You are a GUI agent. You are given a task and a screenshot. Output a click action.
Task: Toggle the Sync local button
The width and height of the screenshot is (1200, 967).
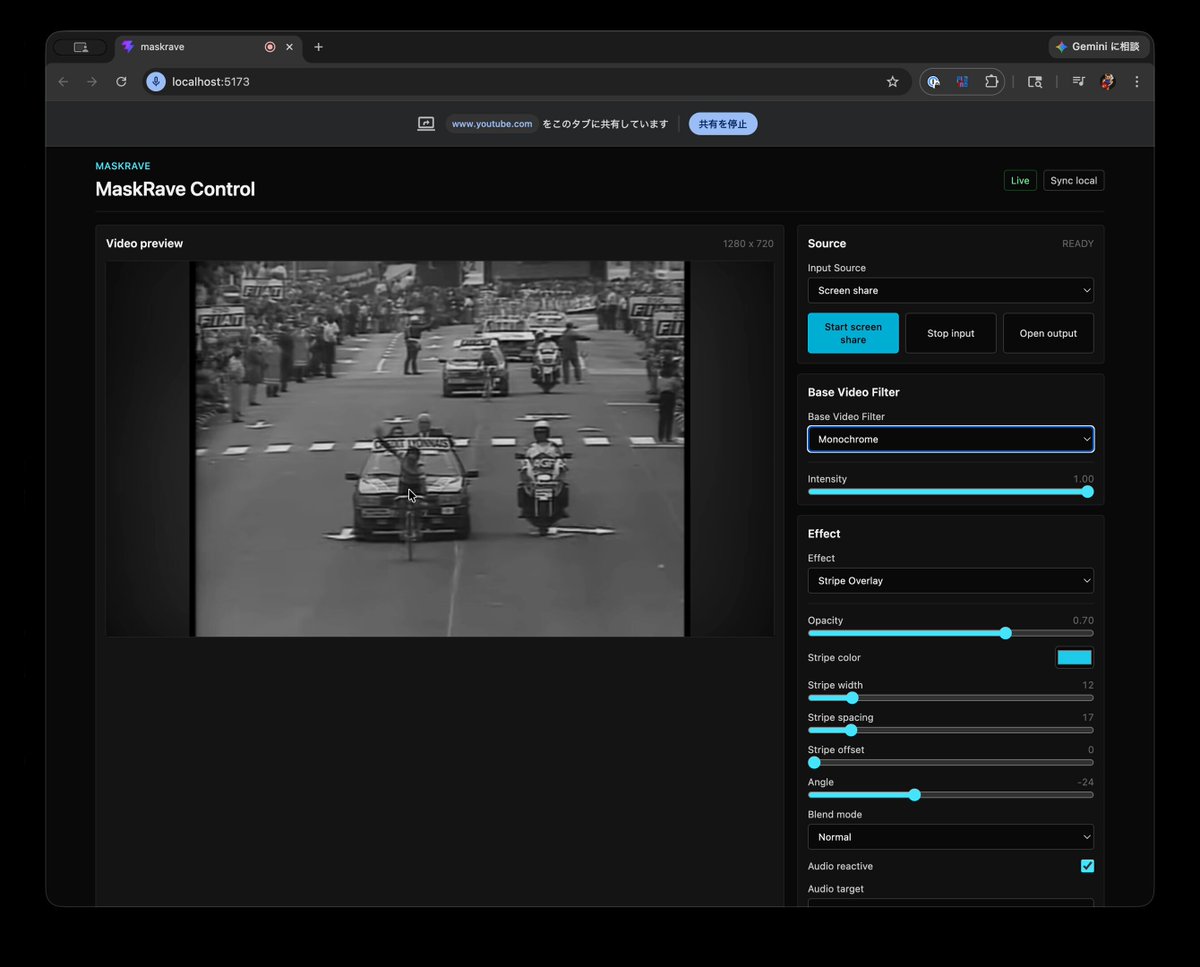1074,181
